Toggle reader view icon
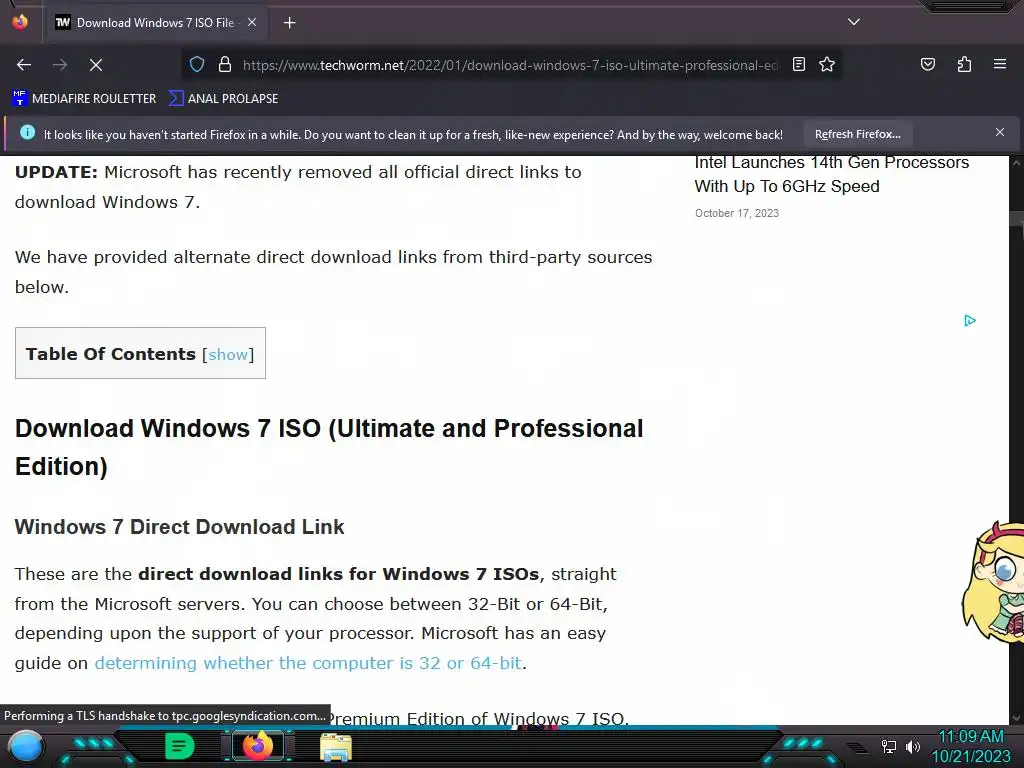 [x=799, y=64]
